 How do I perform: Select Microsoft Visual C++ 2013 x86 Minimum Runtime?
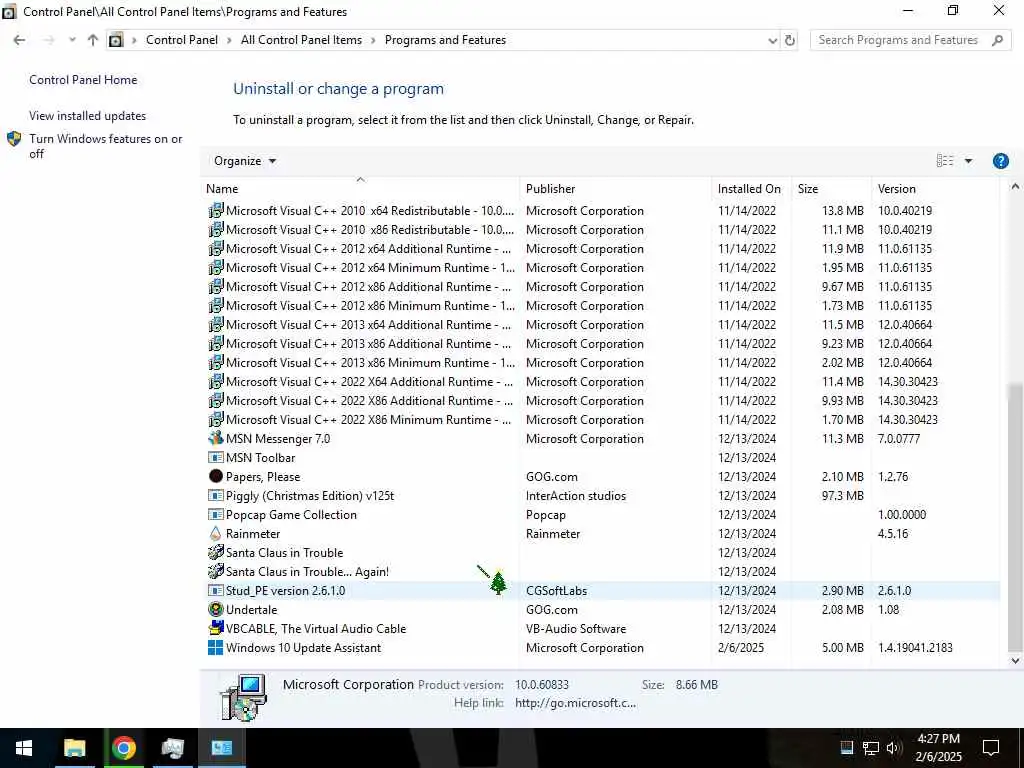click(x=370, y=362)
